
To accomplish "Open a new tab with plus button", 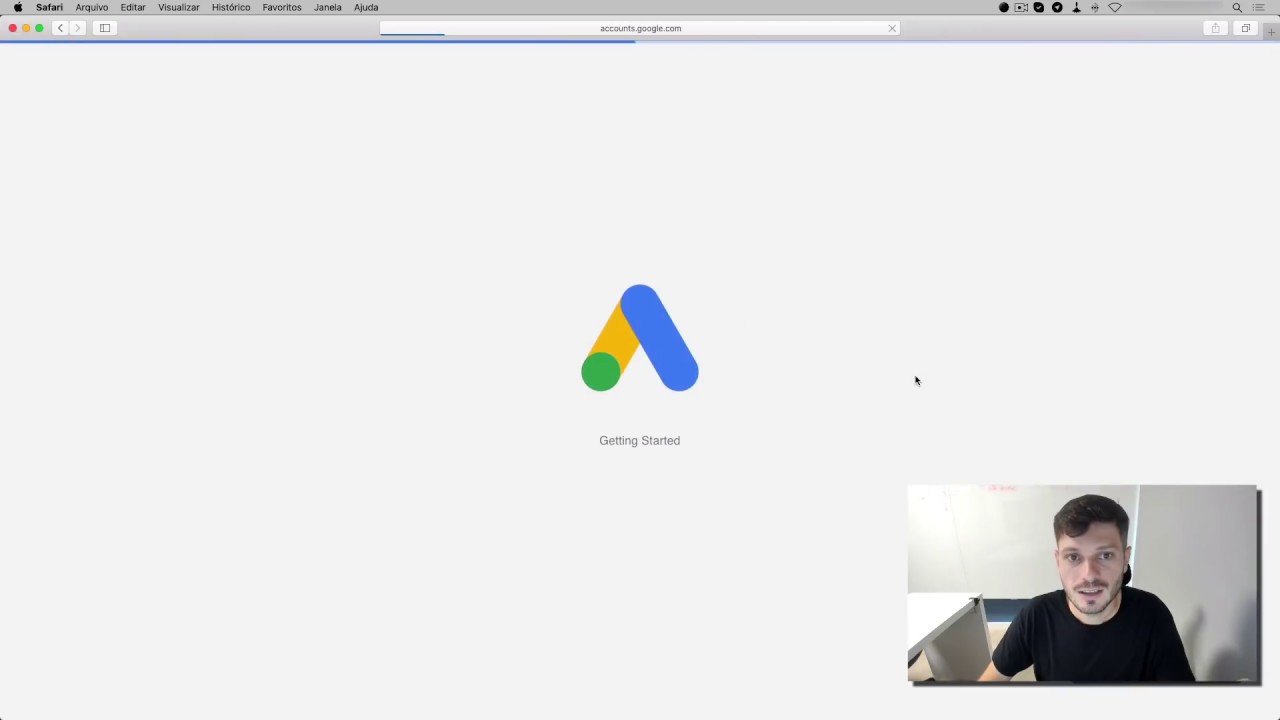I will coord(1271,32).
